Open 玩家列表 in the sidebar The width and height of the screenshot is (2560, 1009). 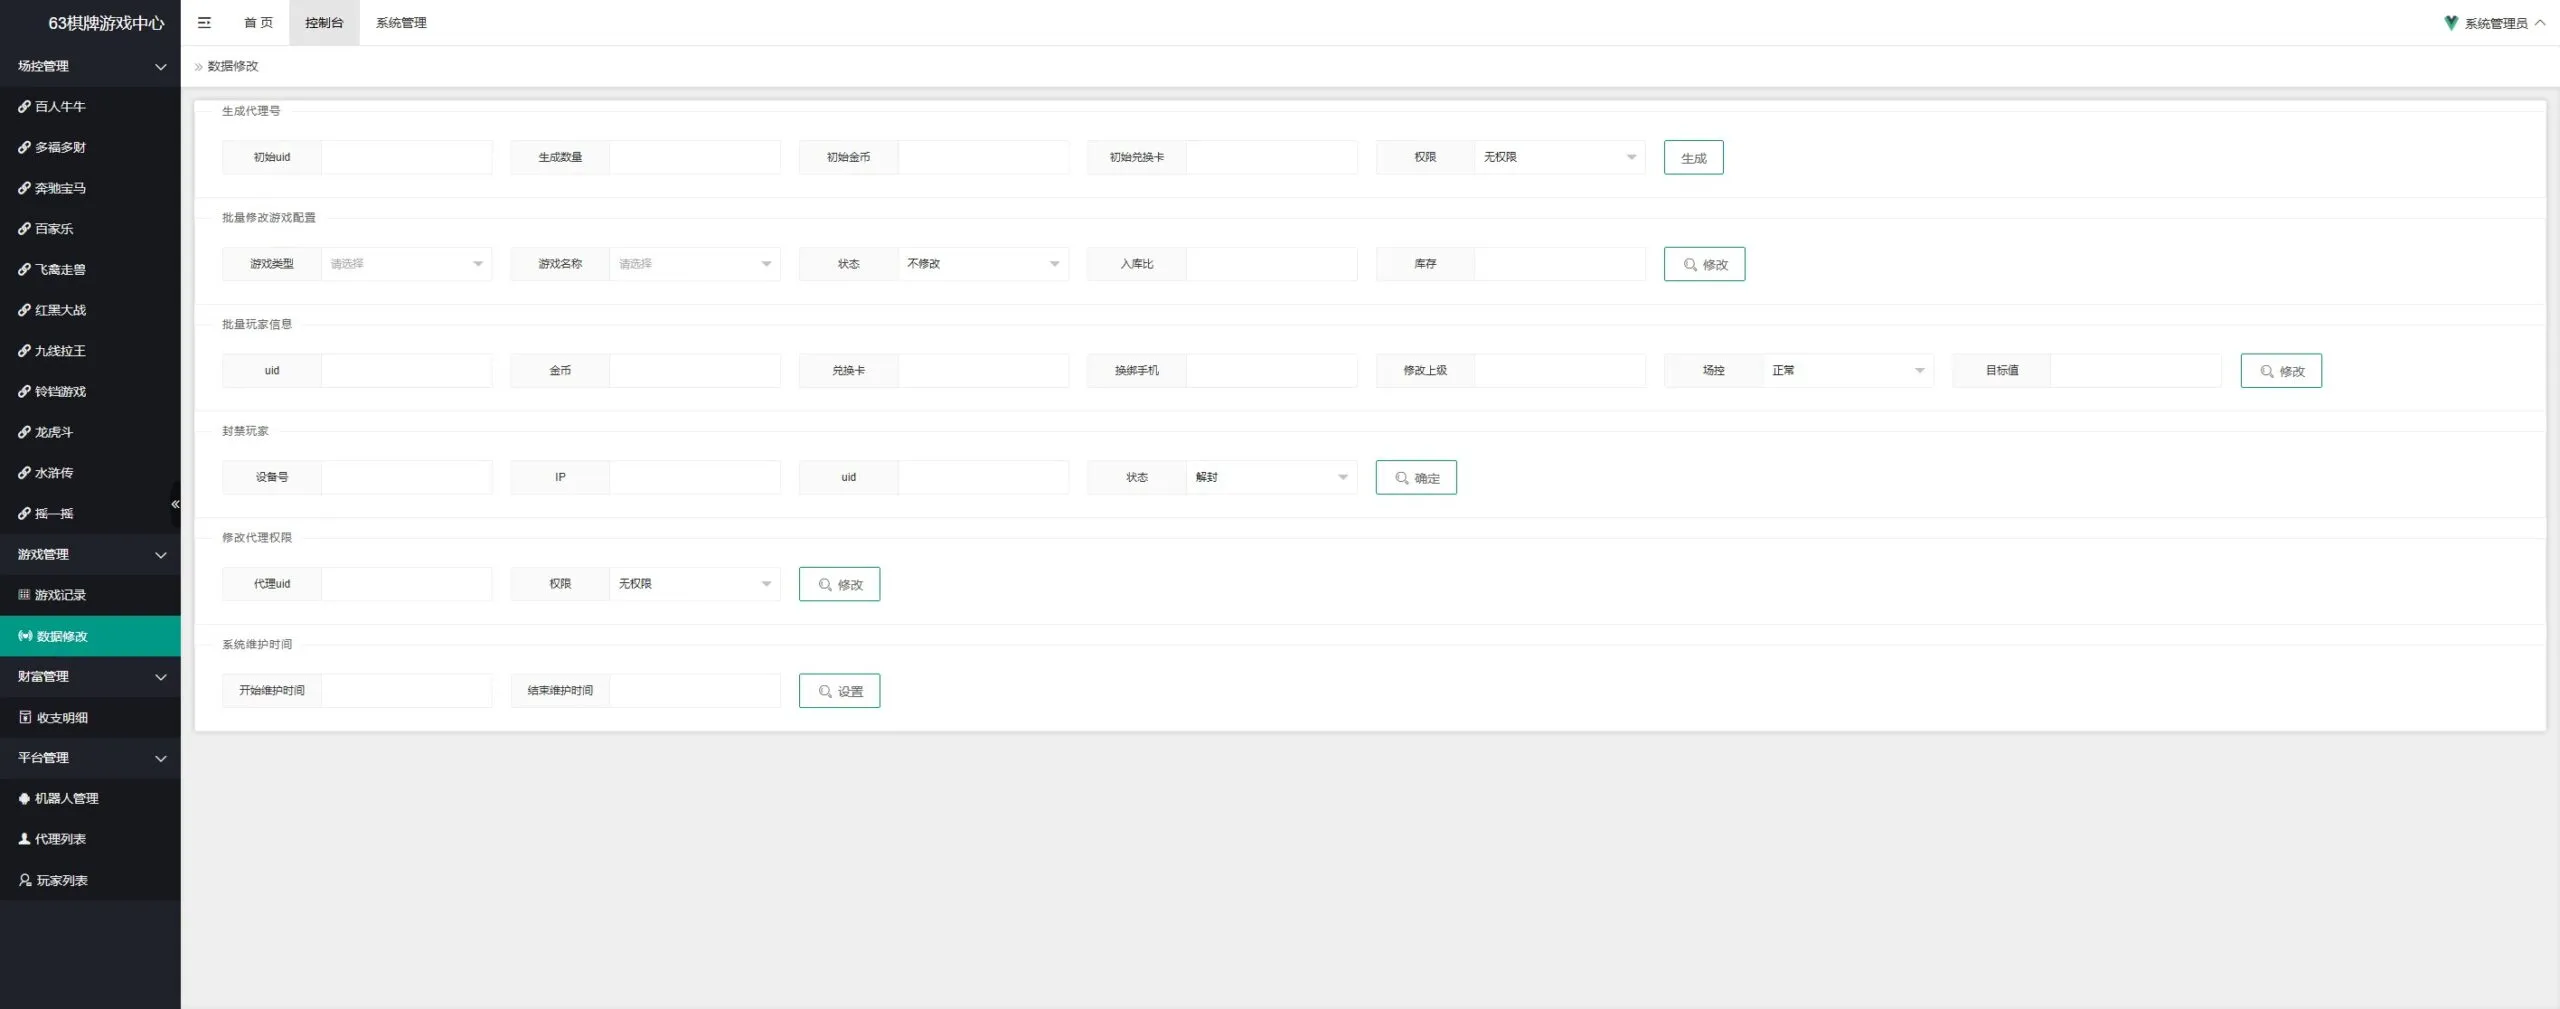point(90,880)
